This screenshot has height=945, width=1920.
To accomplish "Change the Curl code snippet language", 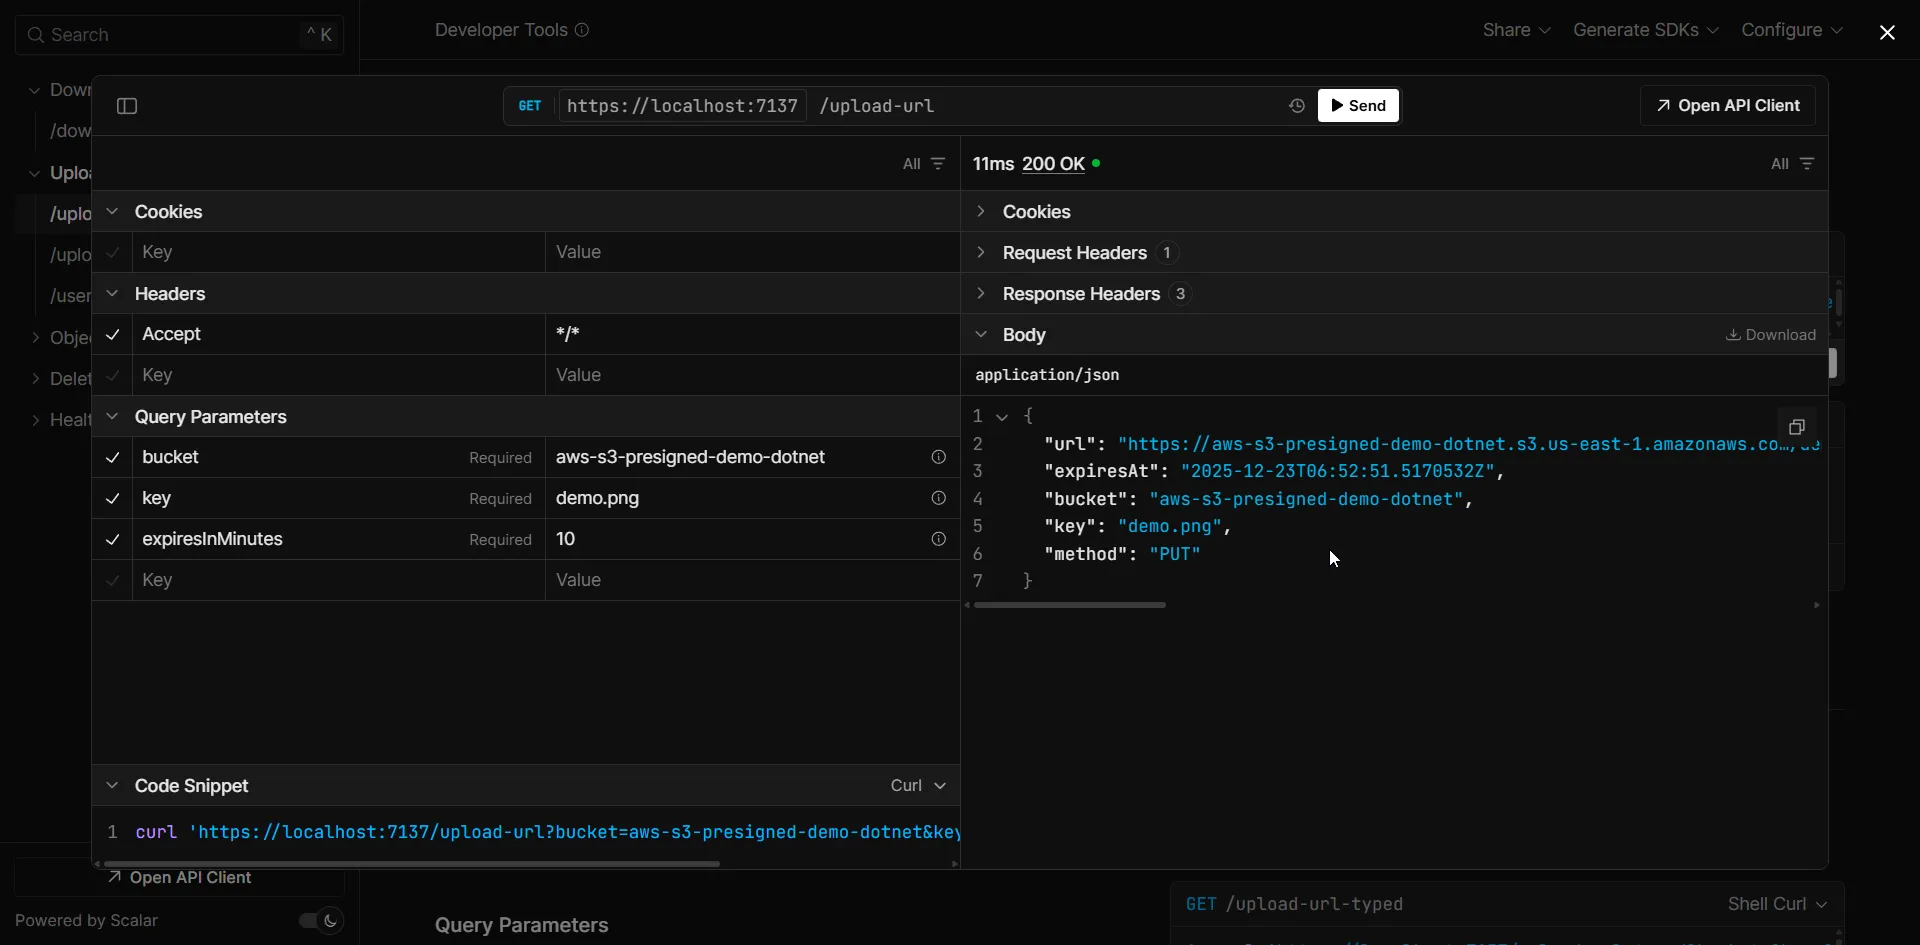I will (x=916, y=786).
